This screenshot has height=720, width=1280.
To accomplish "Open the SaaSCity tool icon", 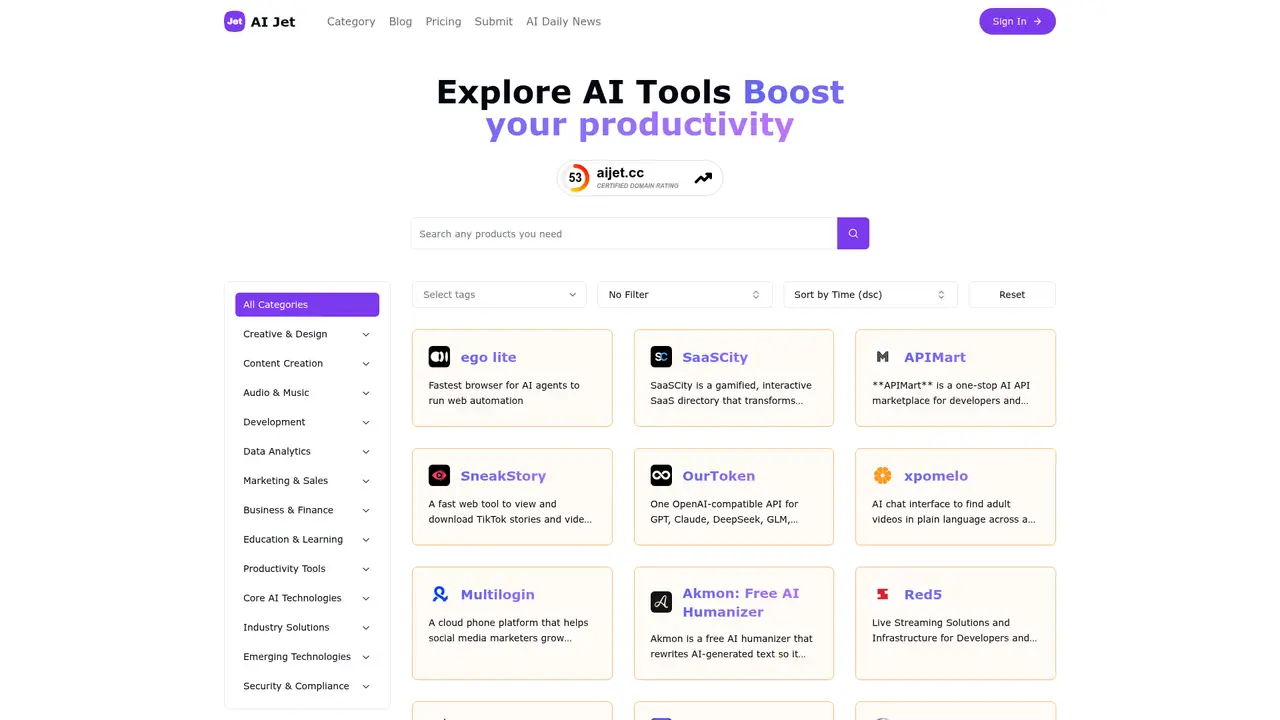I will click(x=661, y=357).
